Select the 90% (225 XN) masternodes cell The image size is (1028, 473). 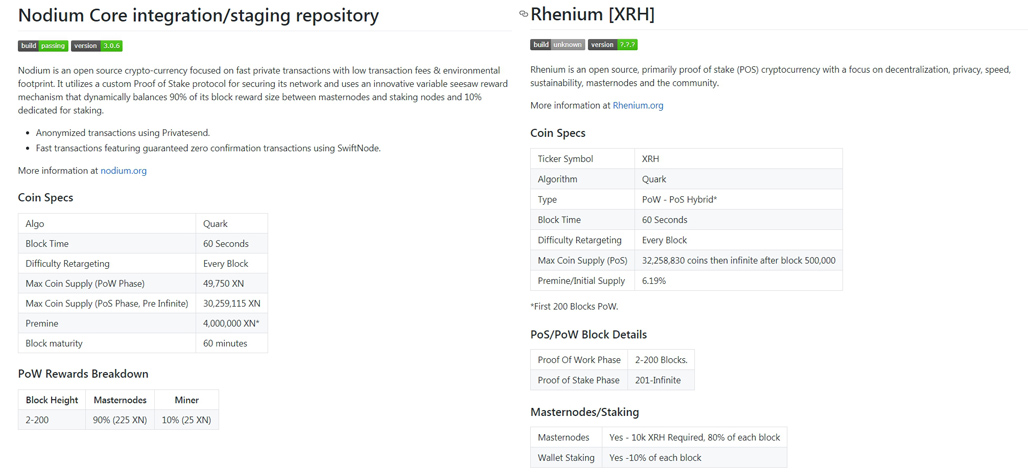120,420
